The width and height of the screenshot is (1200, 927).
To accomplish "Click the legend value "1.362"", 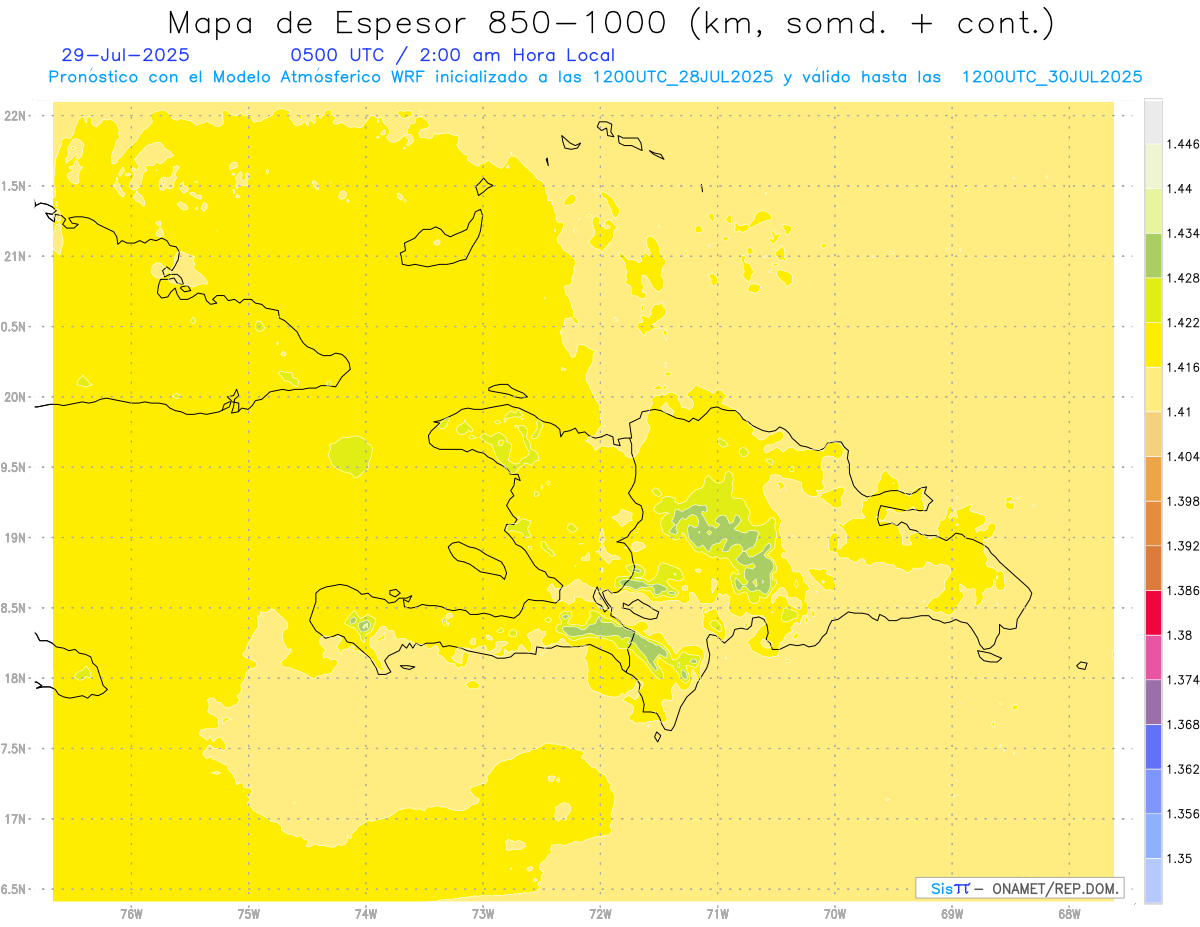I will coord(1183,769).
